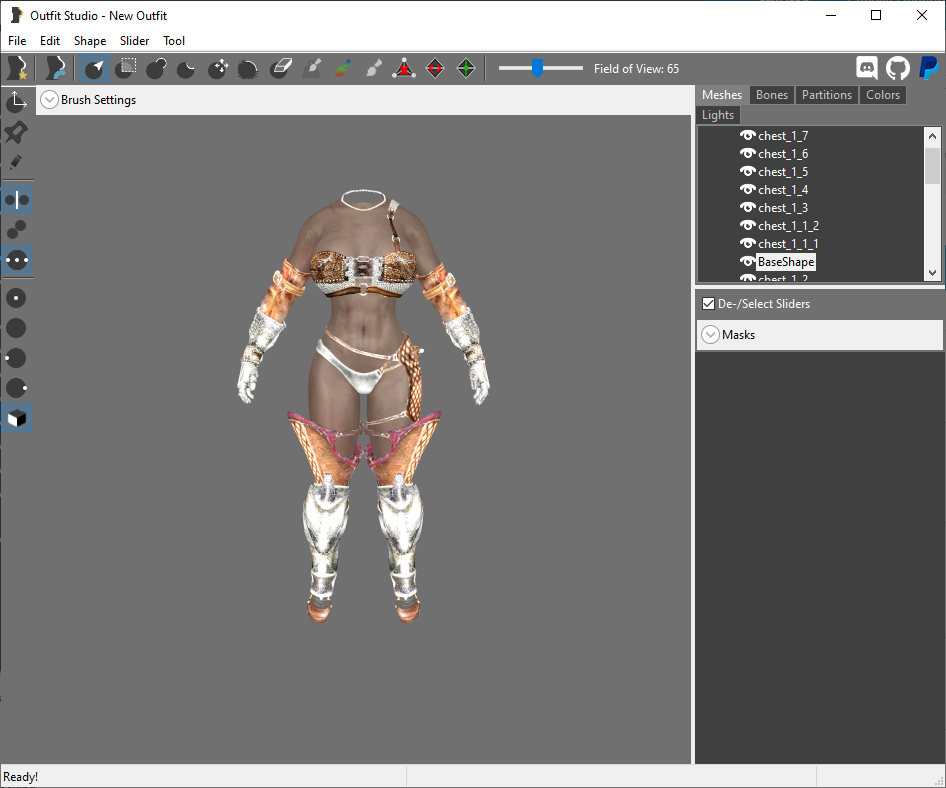Expand the Masks section
Viewport: 946px width, 788px height.
[711, 334]
